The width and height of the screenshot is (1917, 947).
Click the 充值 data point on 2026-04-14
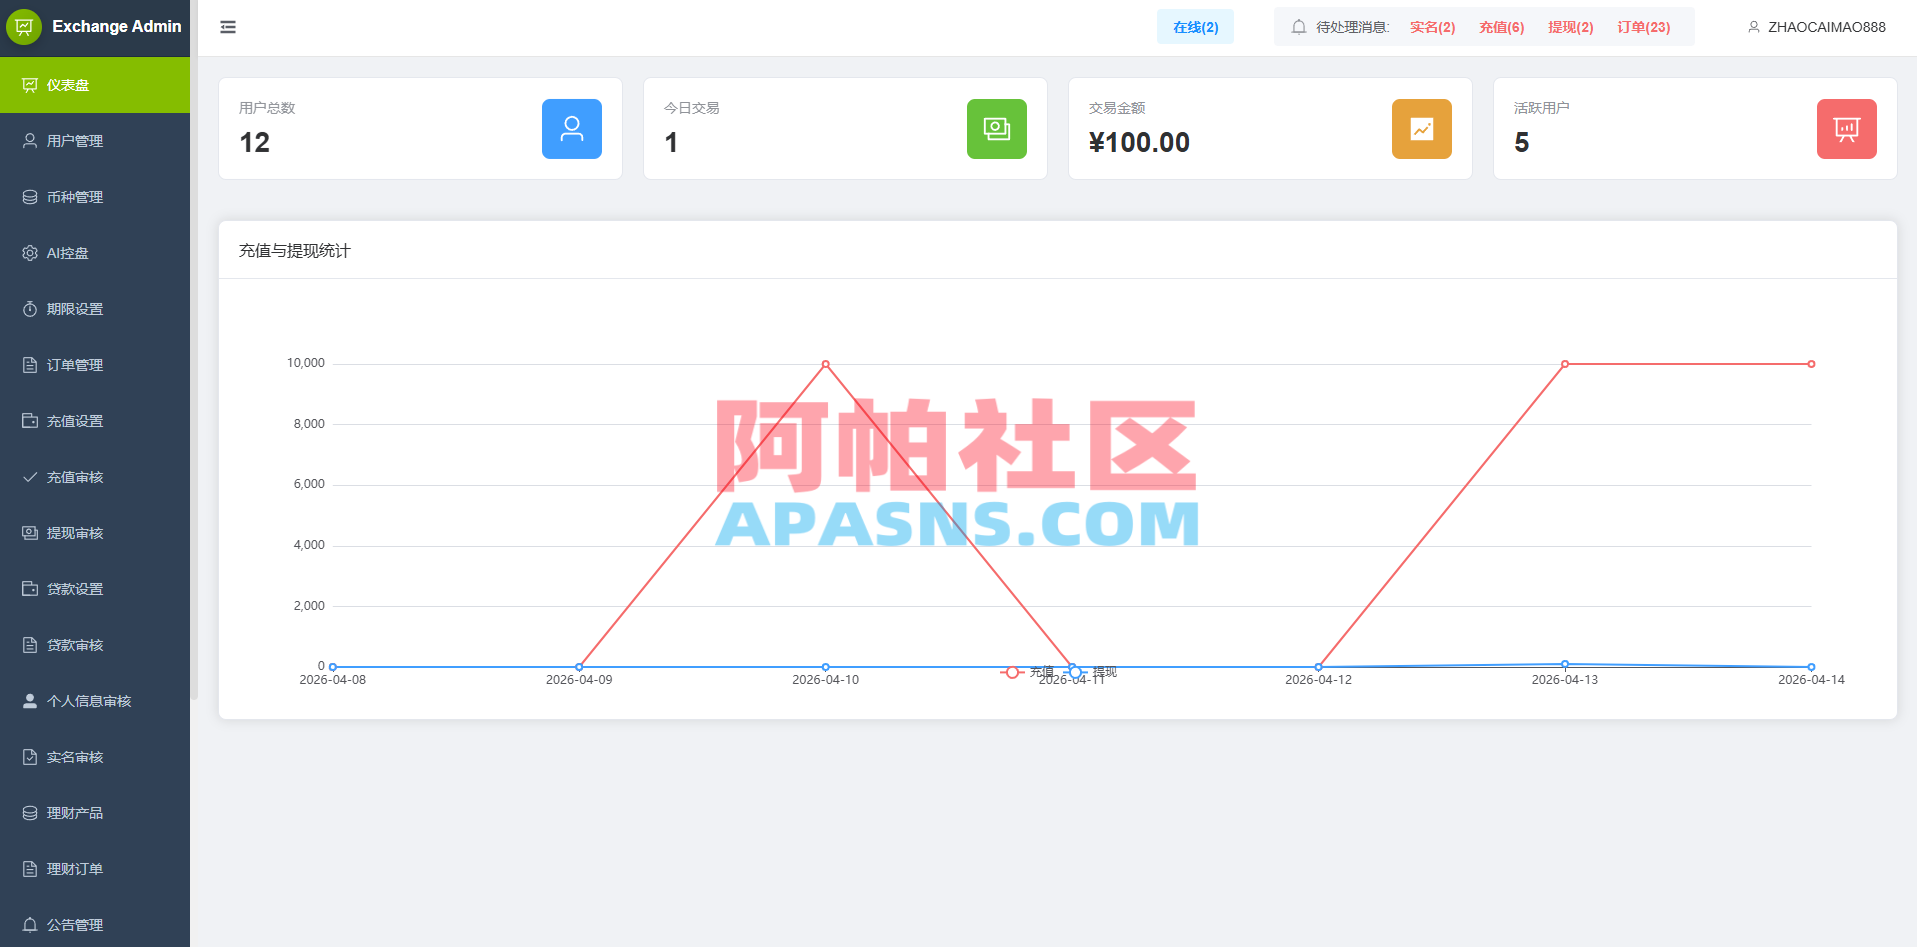click(1811, 364)
